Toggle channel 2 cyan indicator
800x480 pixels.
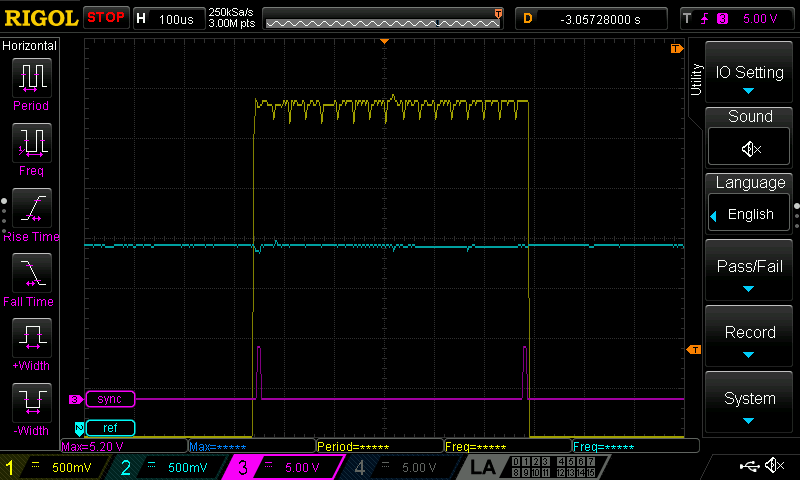click(126, 467)
